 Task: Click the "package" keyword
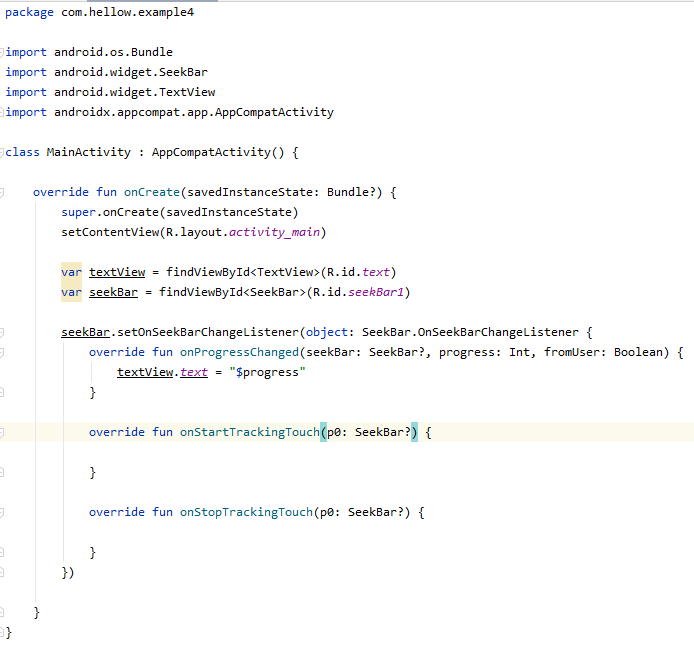pos(29,12)
